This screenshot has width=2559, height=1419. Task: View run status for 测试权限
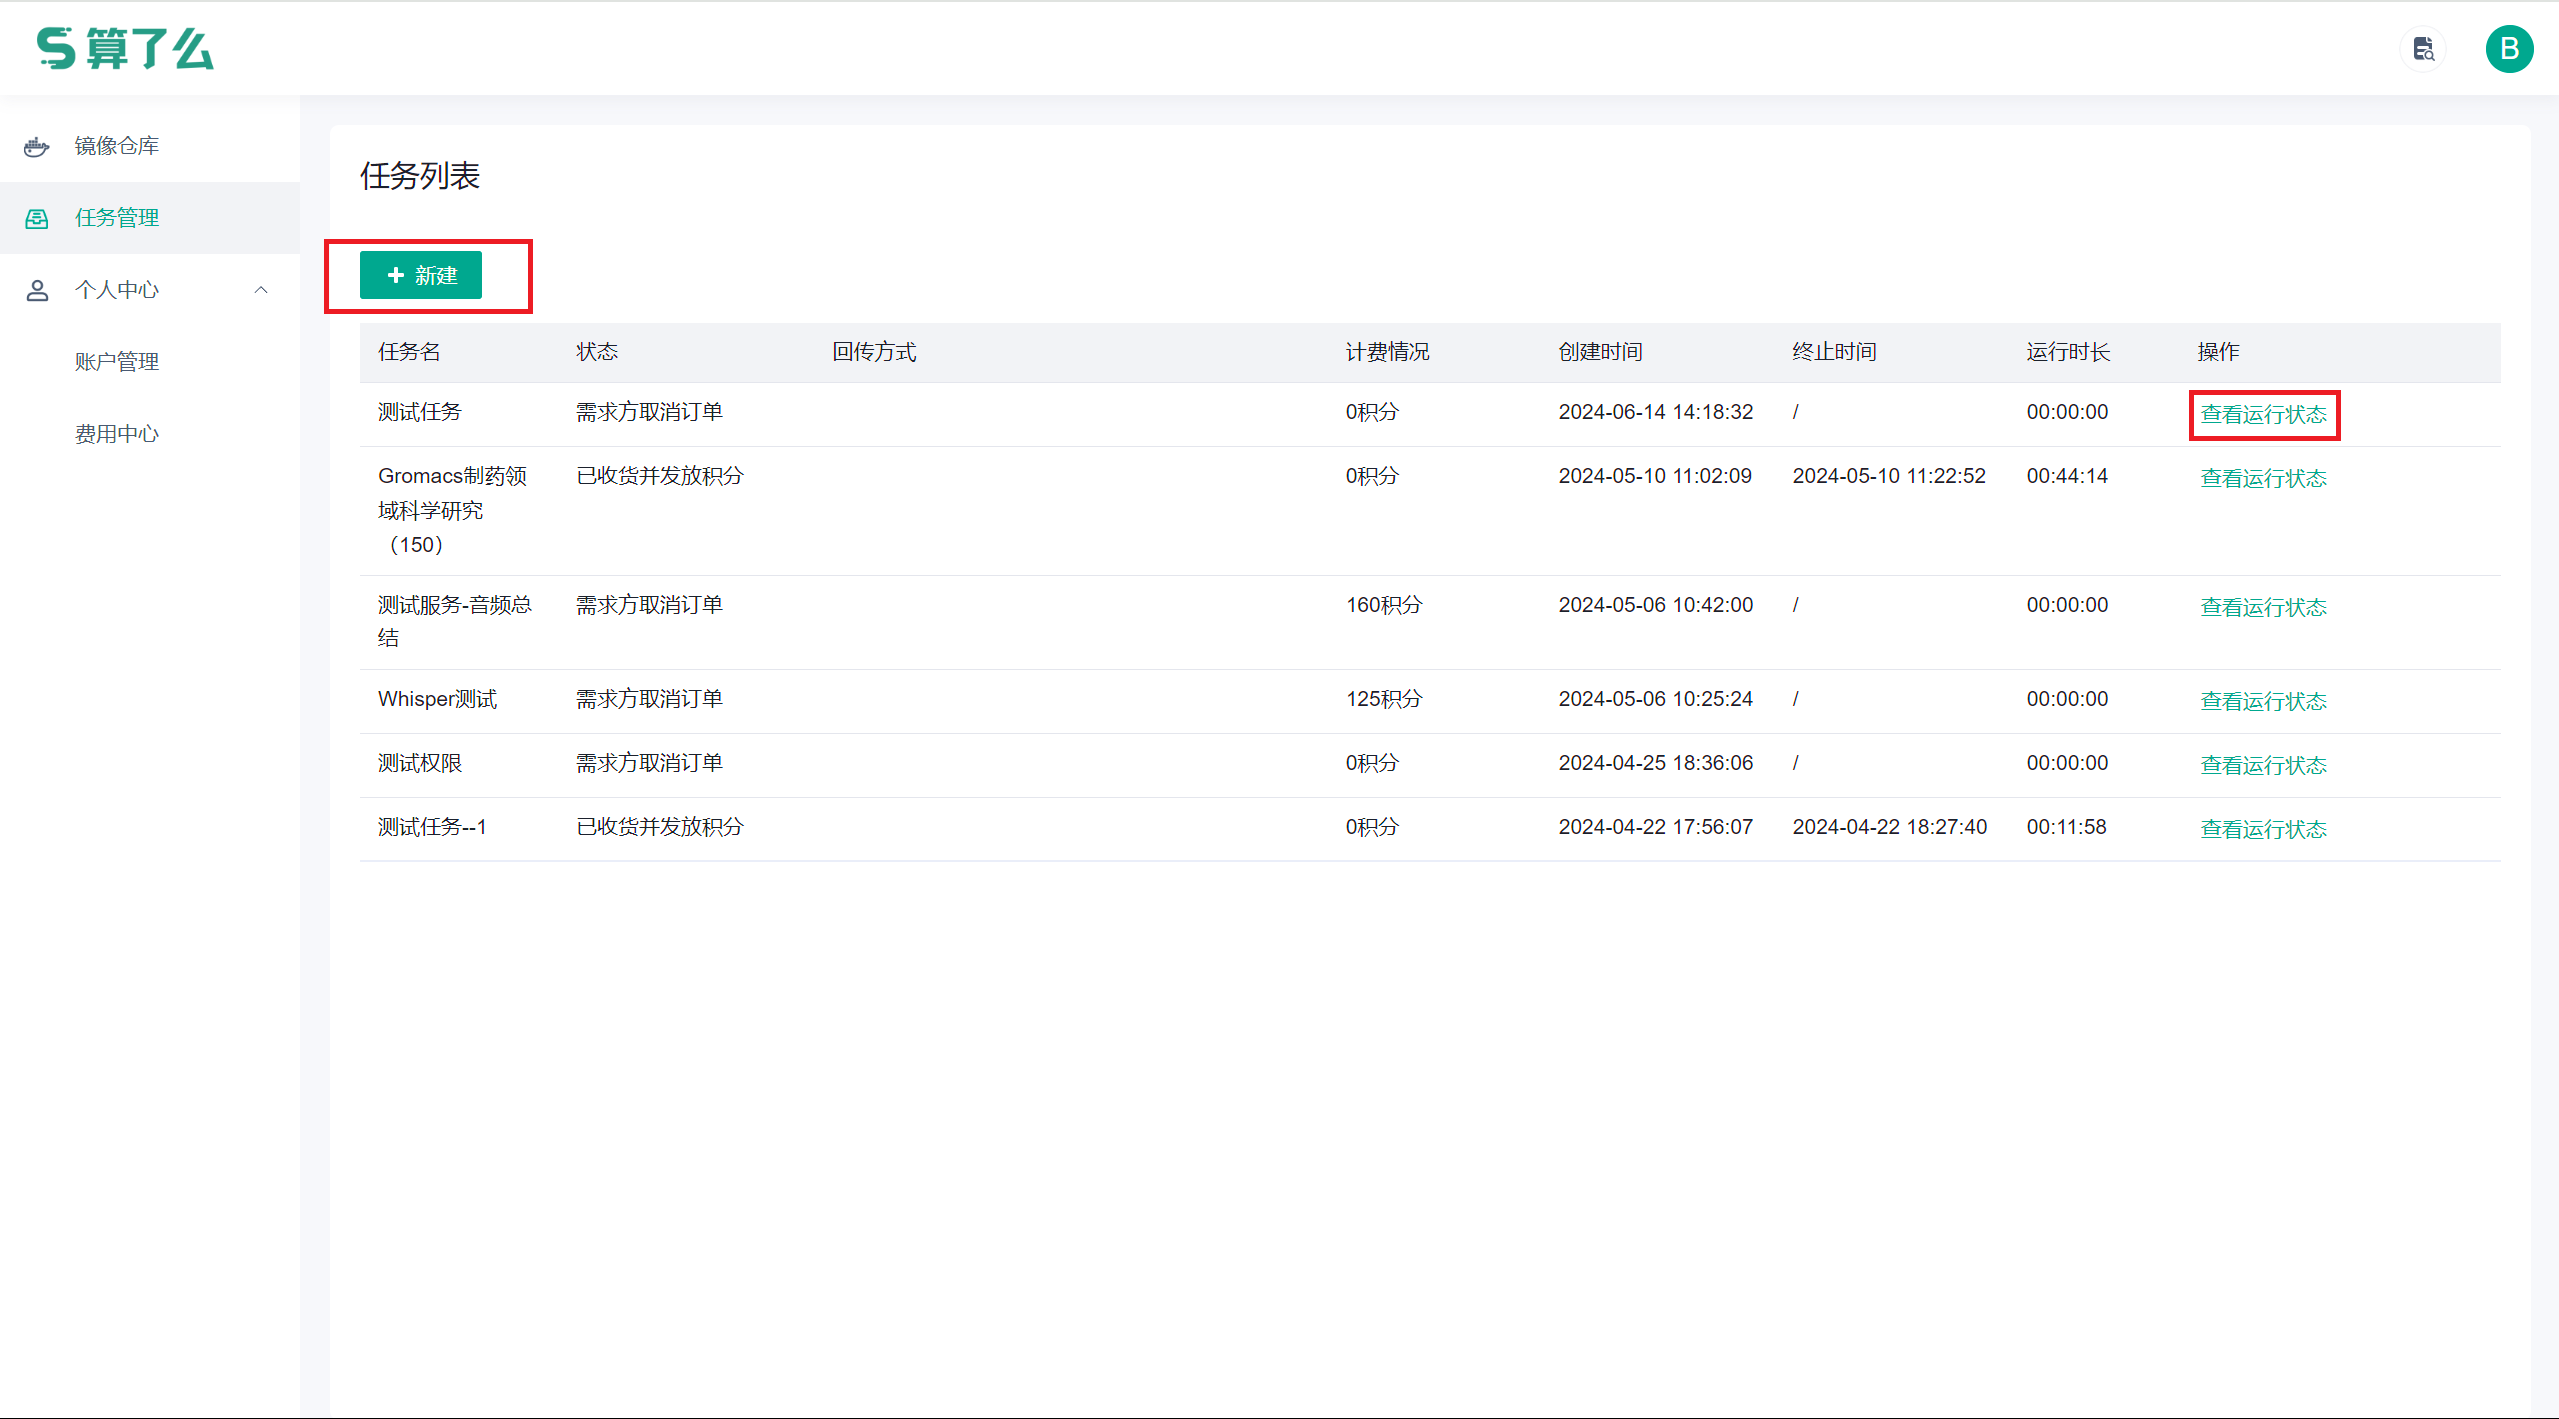[2263, 765]
